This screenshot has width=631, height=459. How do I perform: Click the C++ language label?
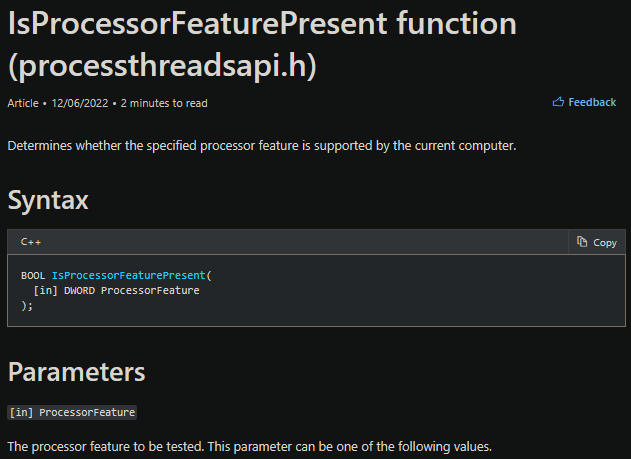pos(31,242)
